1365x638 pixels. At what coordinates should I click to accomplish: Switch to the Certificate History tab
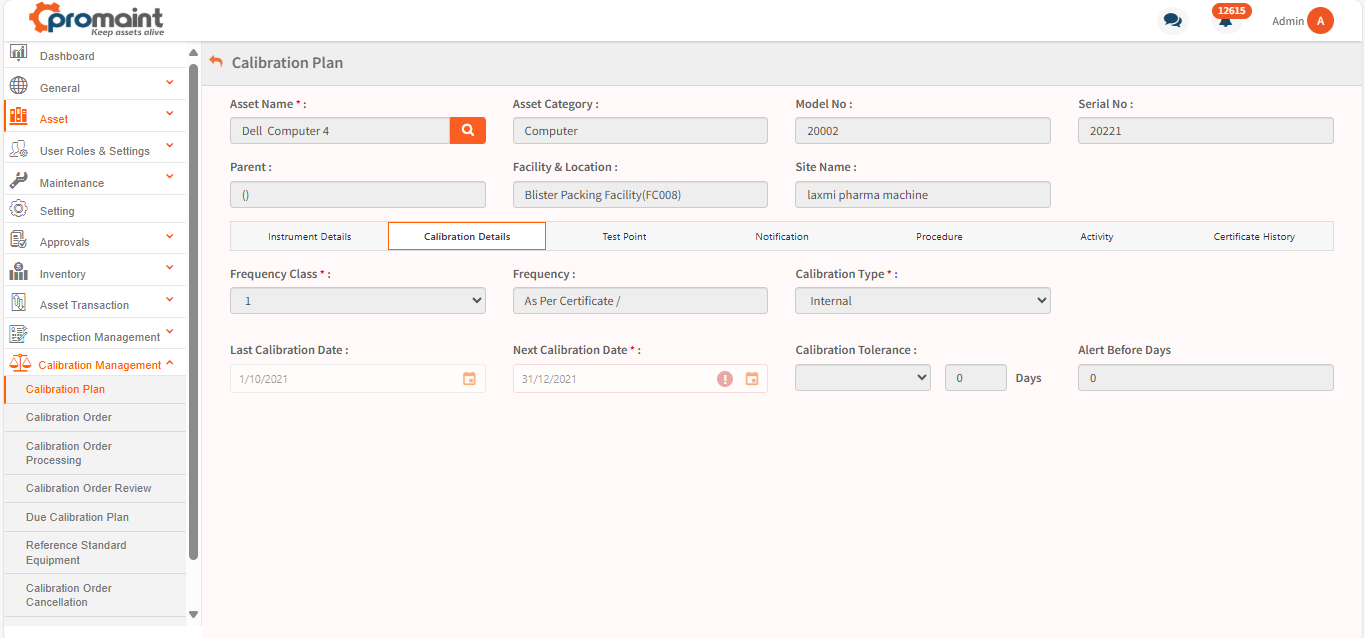coord(1253,237)
